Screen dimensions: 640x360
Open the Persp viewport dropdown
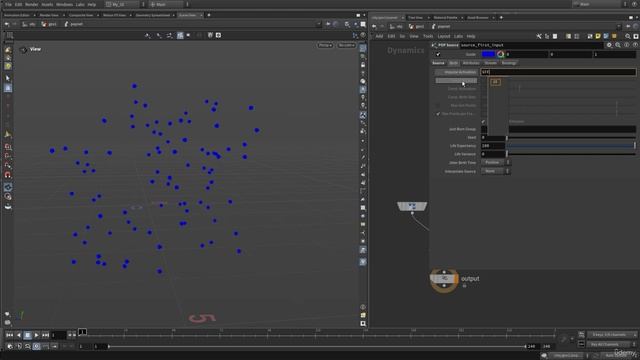[325, 45]
